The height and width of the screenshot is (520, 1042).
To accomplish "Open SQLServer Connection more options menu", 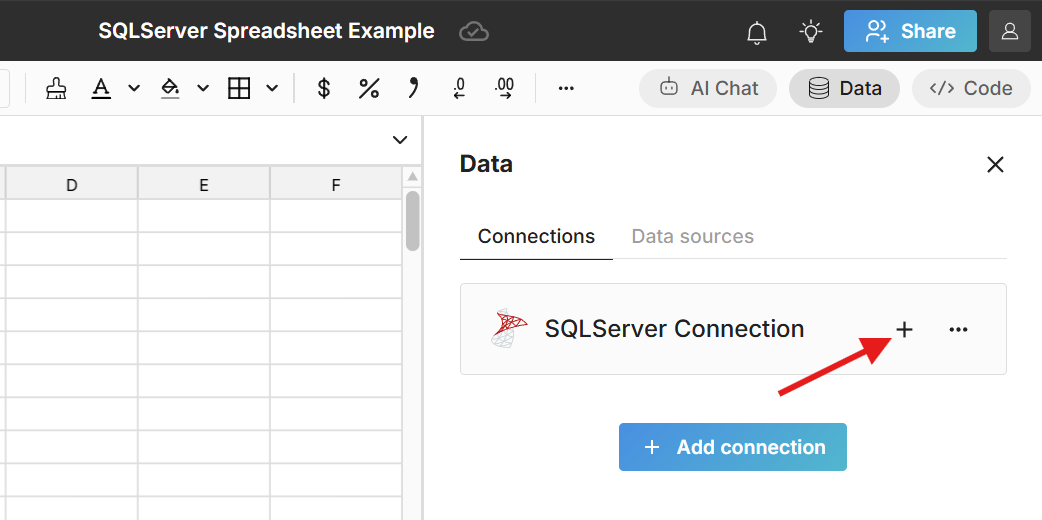I will [x=958, y=329].
